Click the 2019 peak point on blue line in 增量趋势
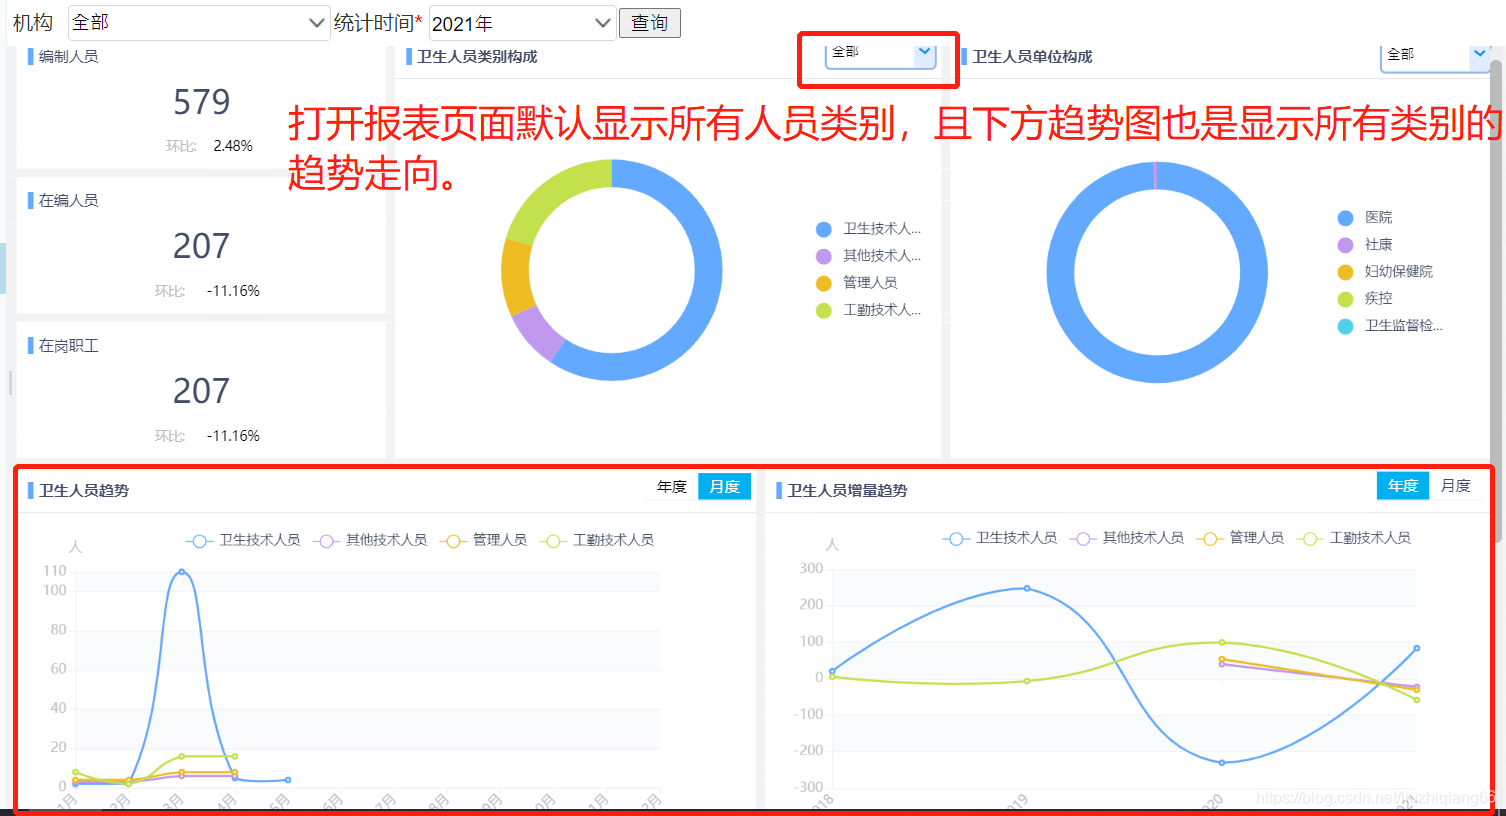The width and height of the screenshot is (1506, 816). [1027, 588]
